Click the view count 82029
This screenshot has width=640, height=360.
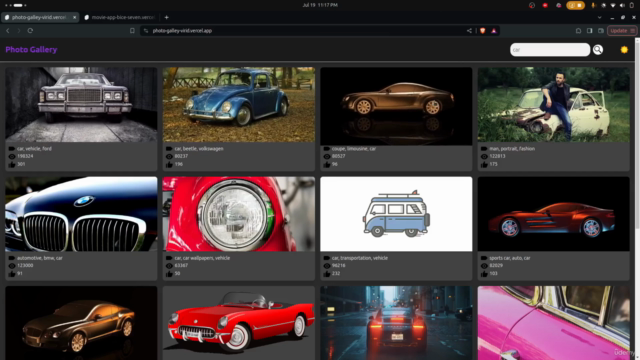(496, 265)
